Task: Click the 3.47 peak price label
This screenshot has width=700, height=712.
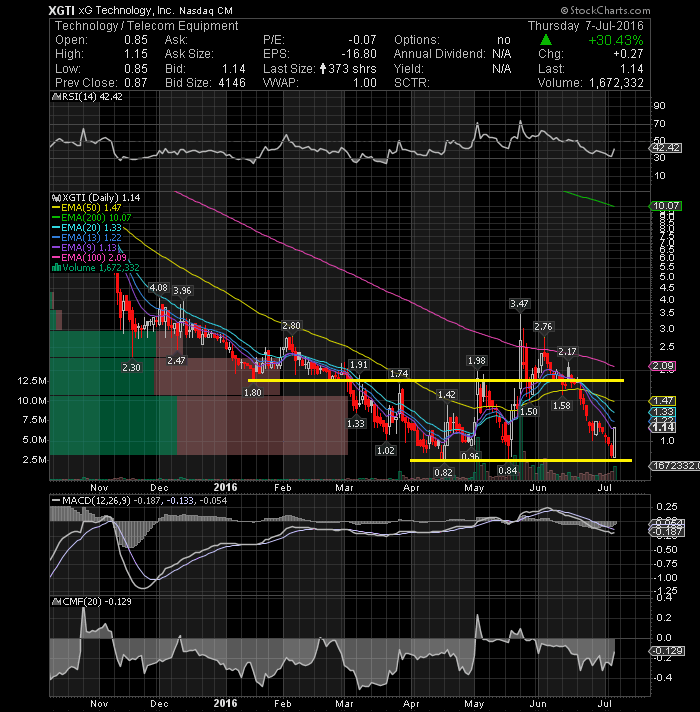Action: (519, 304)
